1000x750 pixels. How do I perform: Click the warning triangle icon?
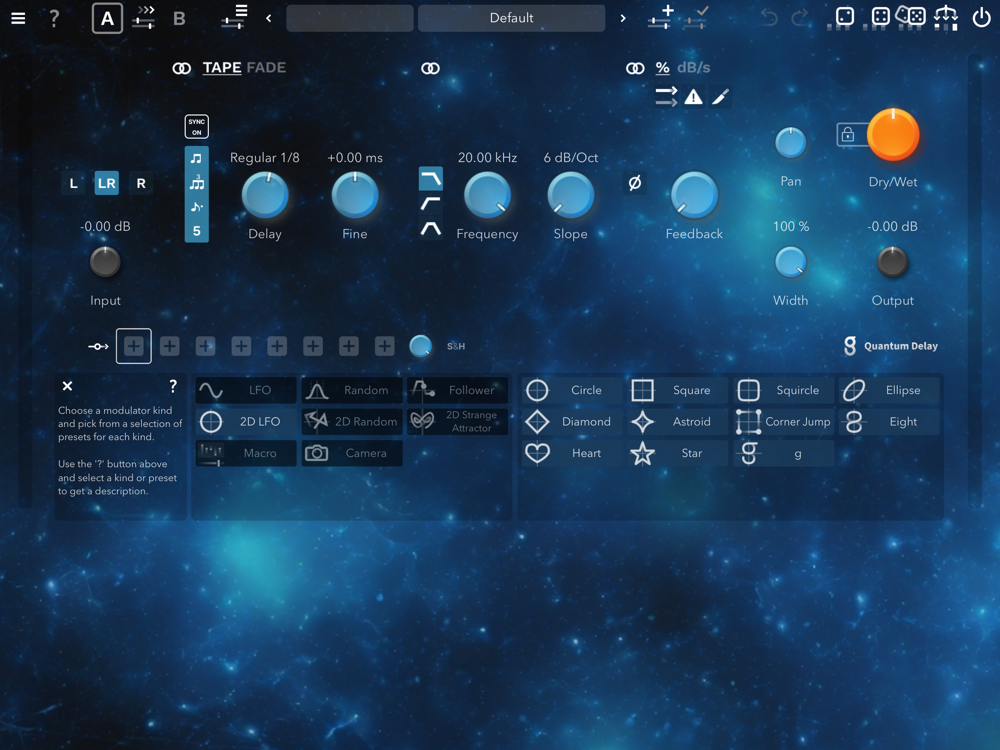click(x=693, y=97)
